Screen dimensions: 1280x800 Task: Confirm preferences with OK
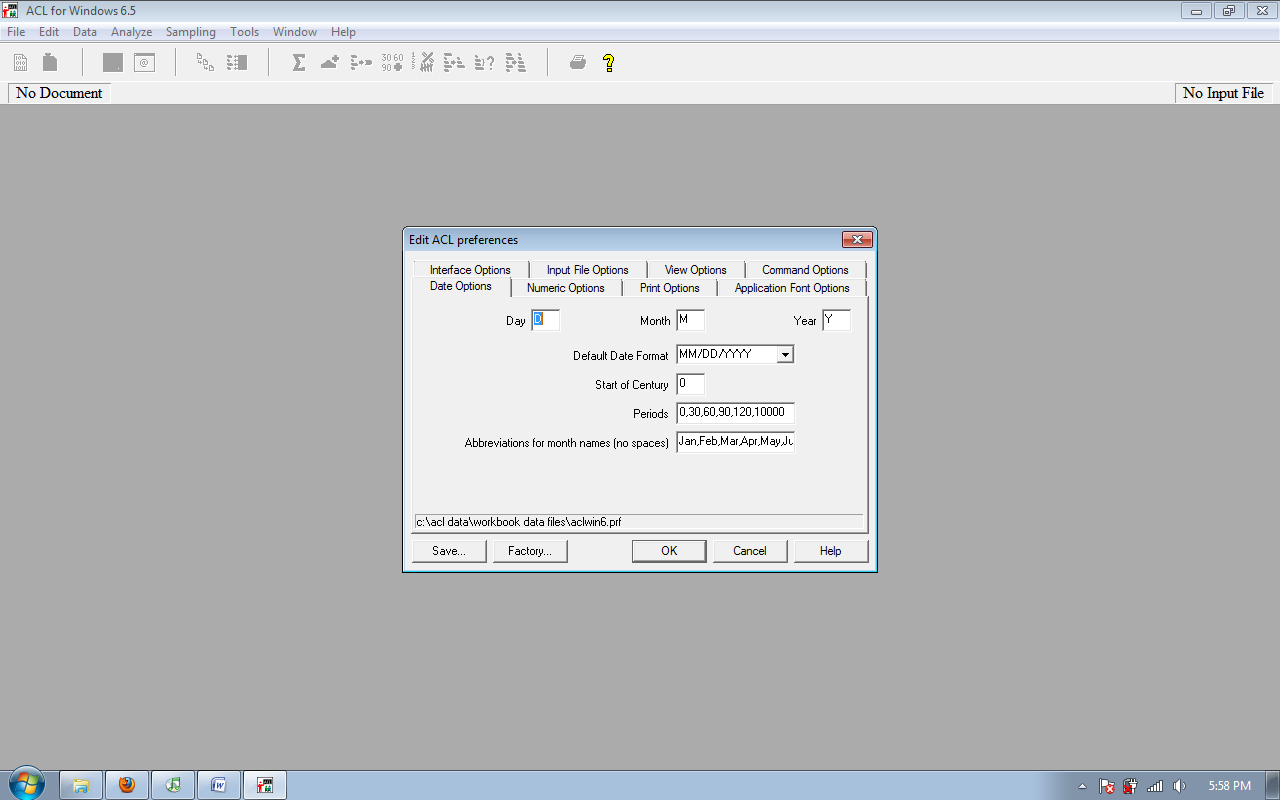pyautogui.click(x=669, y=551)
